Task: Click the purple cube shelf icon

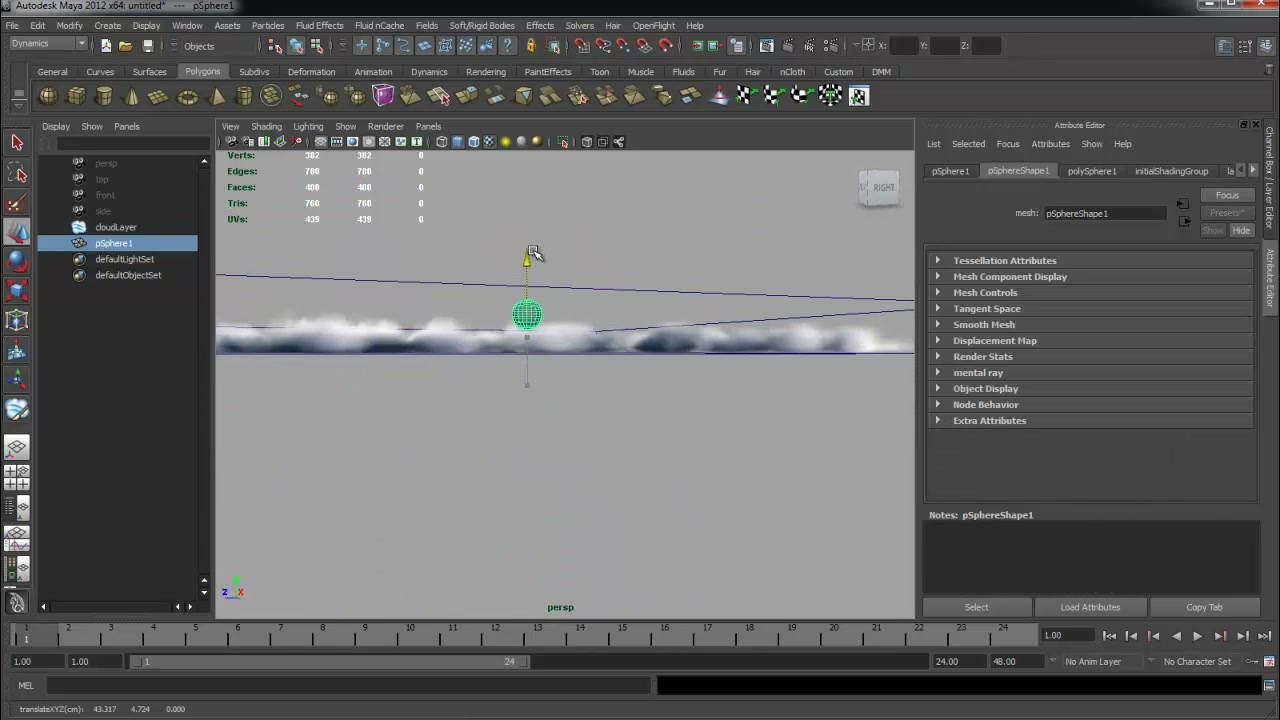Action: coord(383,96)
